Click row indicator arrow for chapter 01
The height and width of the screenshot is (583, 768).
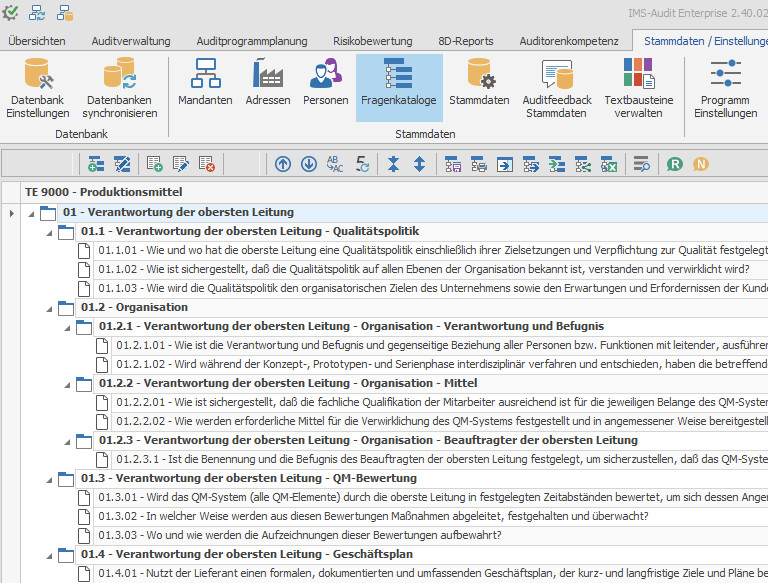(x=11, y=213)
